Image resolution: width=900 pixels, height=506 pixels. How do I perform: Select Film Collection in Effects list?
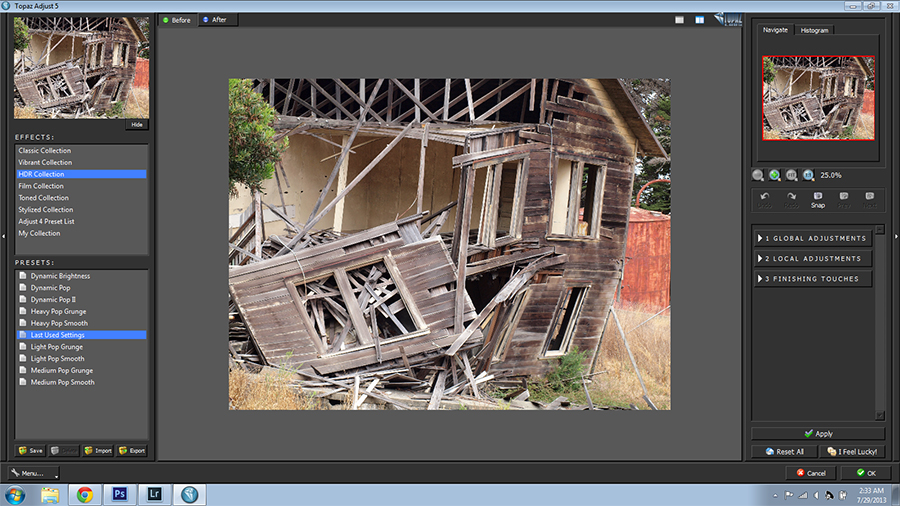(41, 186)
